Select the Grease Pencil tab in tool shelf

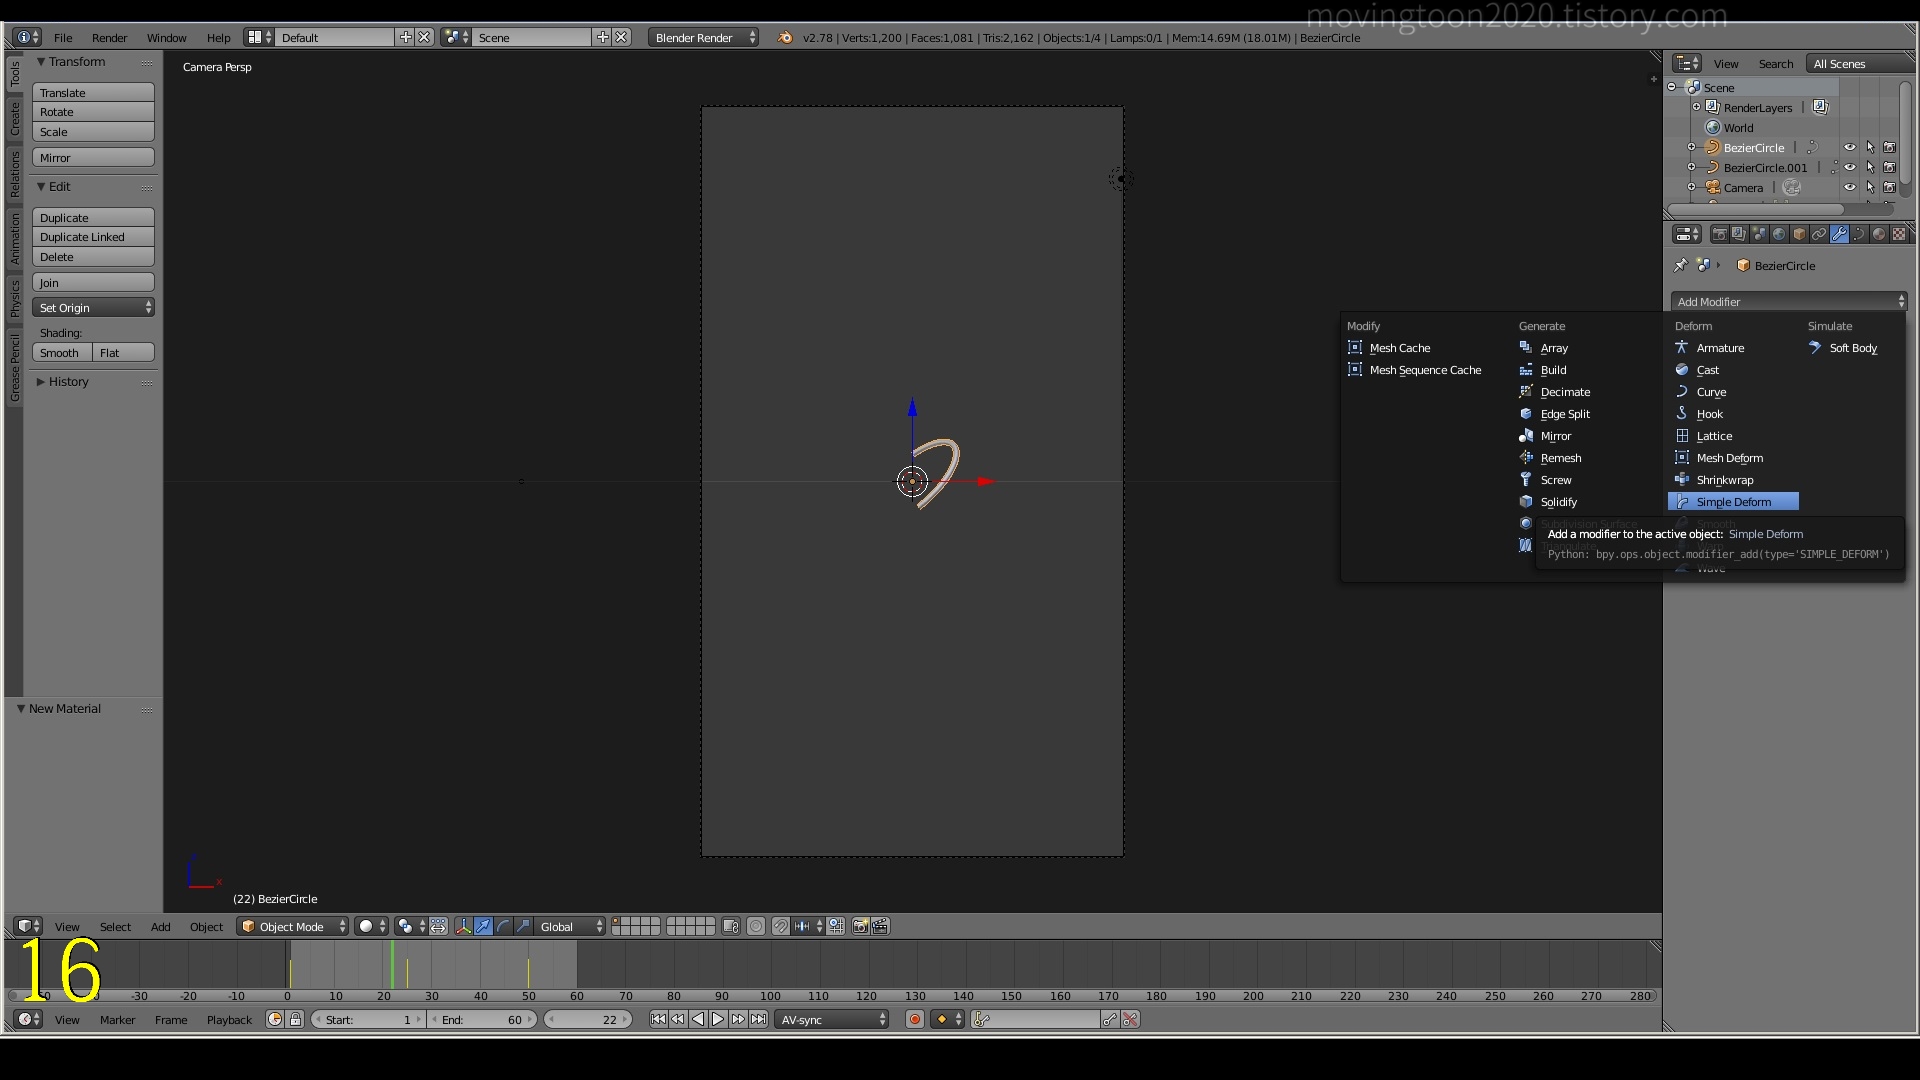14,368
